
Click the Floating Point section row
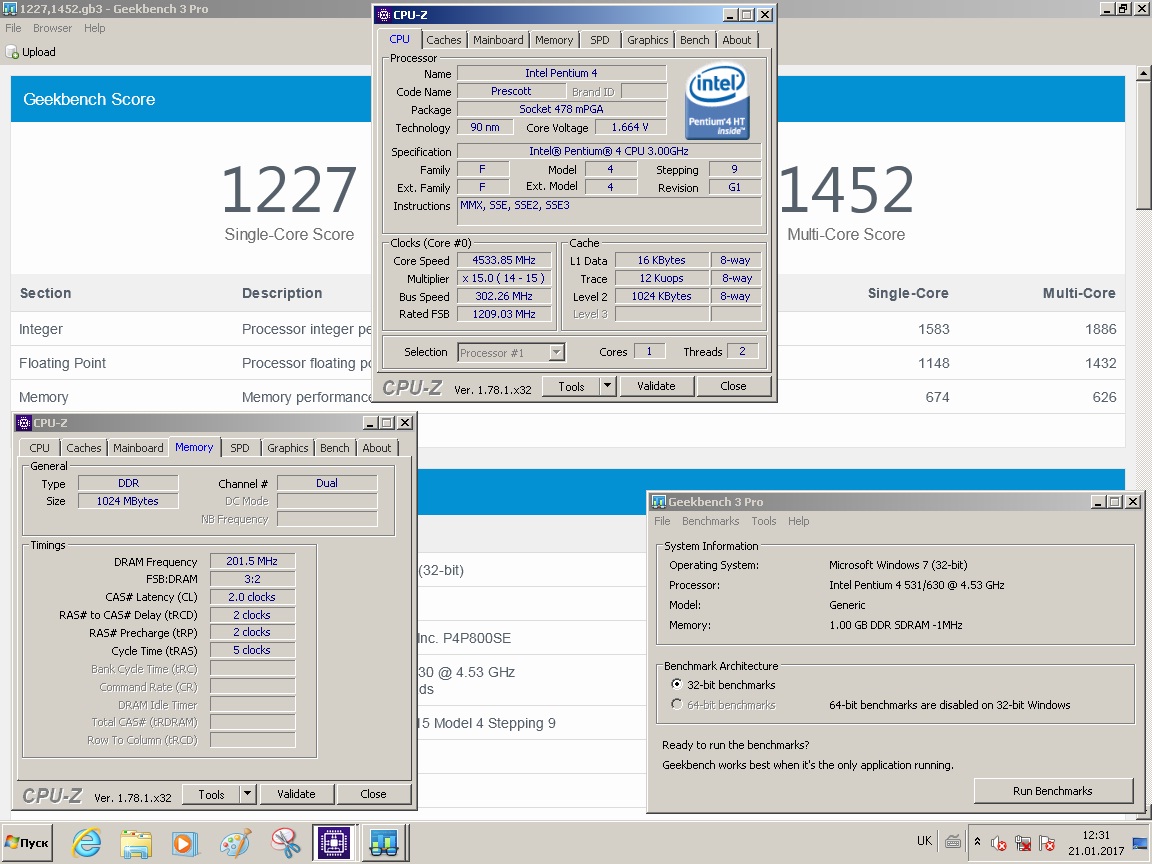pos(567,363)
